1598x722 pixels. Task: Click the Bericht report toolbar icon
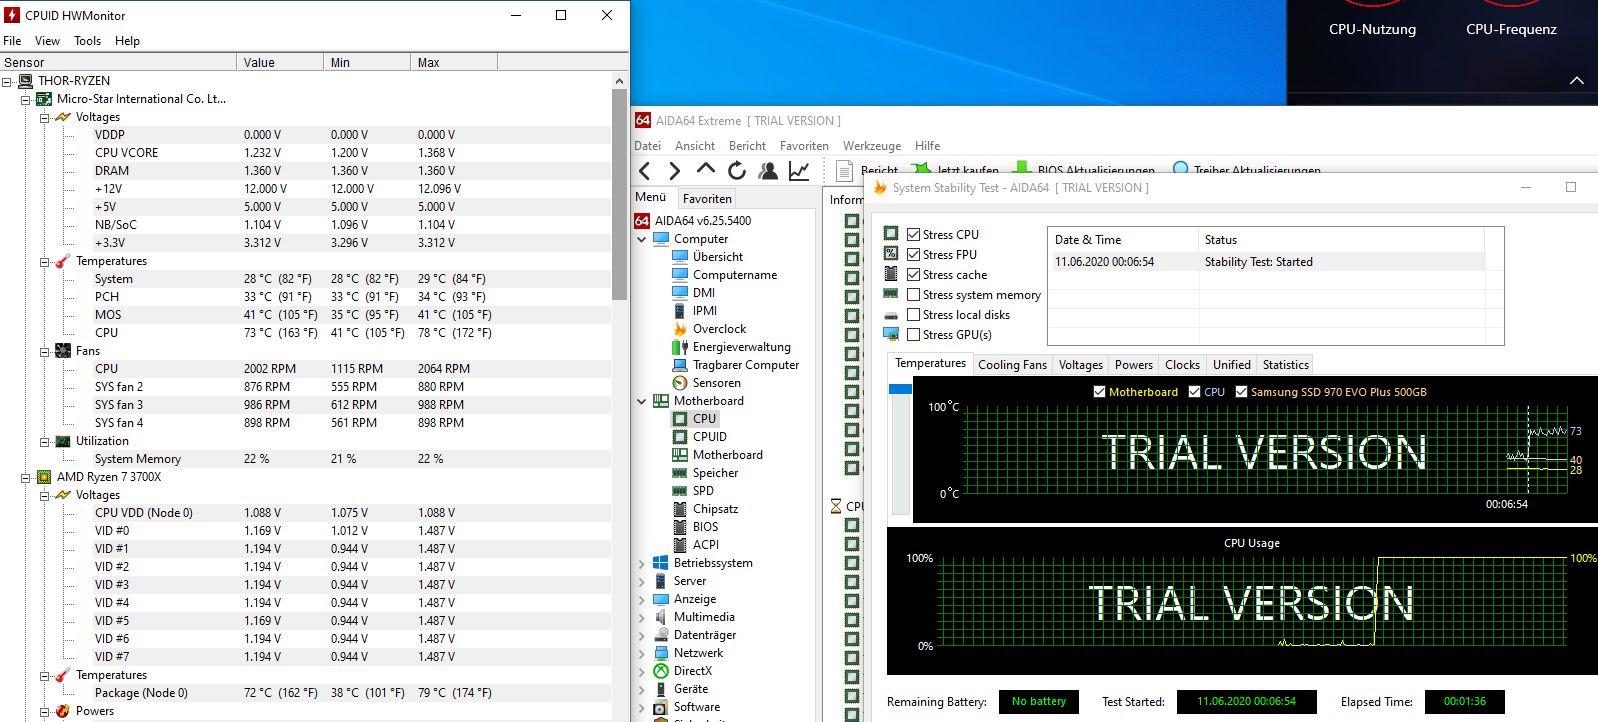pos(844,170)
